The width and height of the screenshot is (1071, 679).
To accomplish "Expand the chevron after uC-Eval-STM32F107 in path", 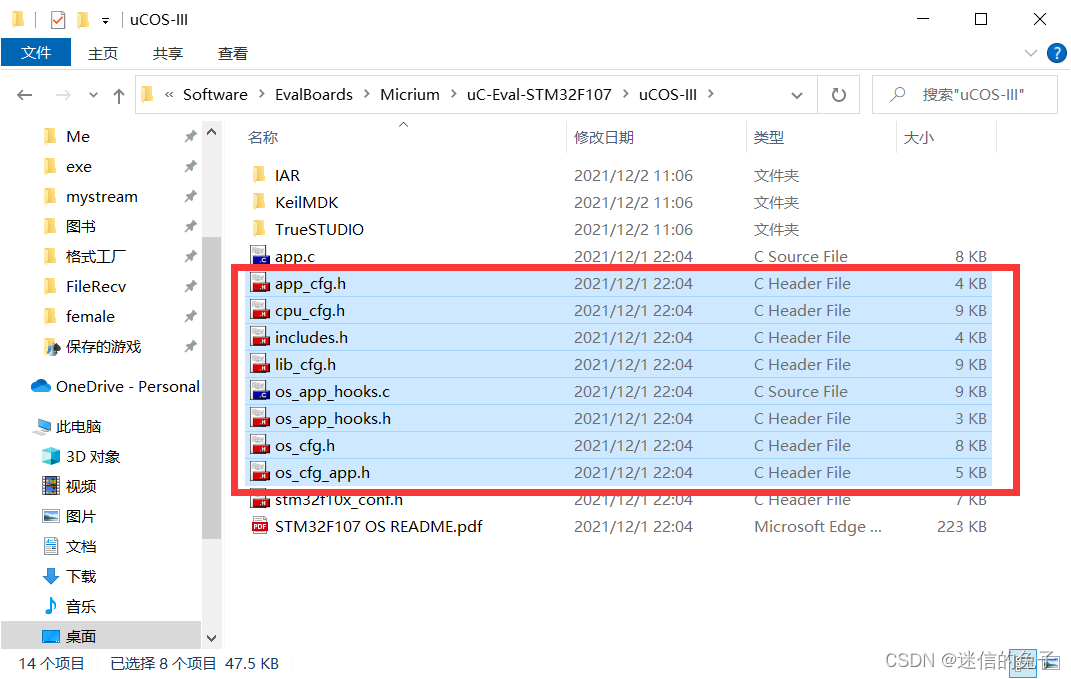I will point(626,94).
